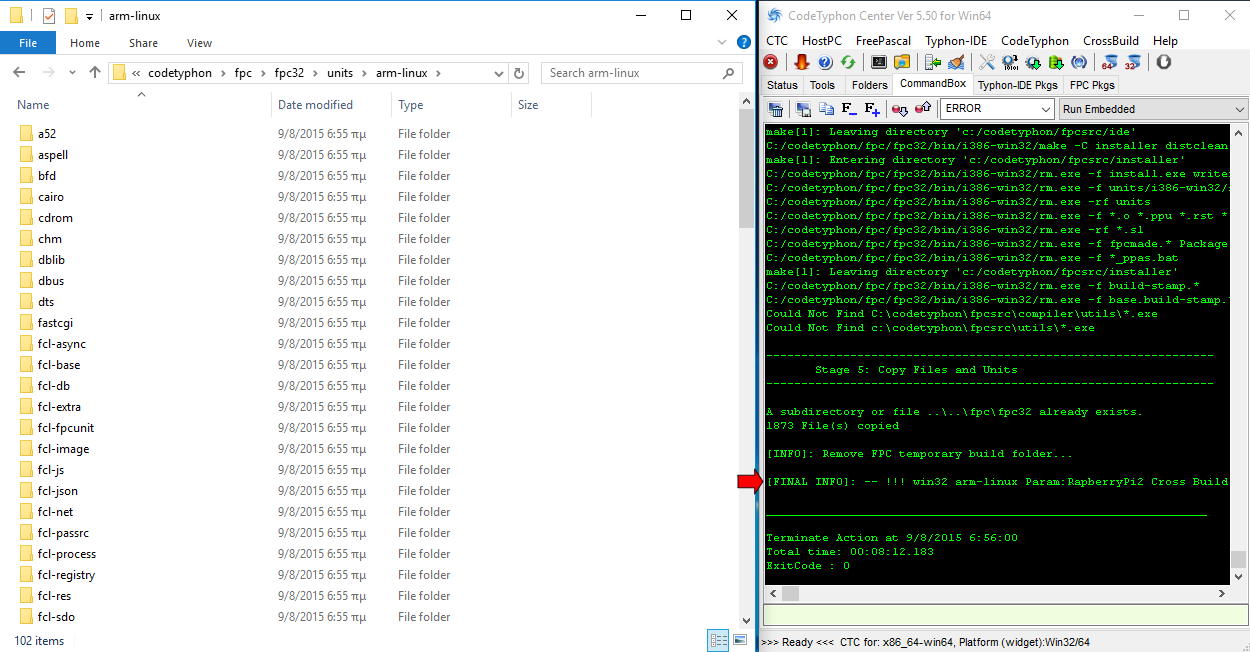
Task: Switch to details view button in Explorer
Action: pyautogui.click(x=718, y=640)
